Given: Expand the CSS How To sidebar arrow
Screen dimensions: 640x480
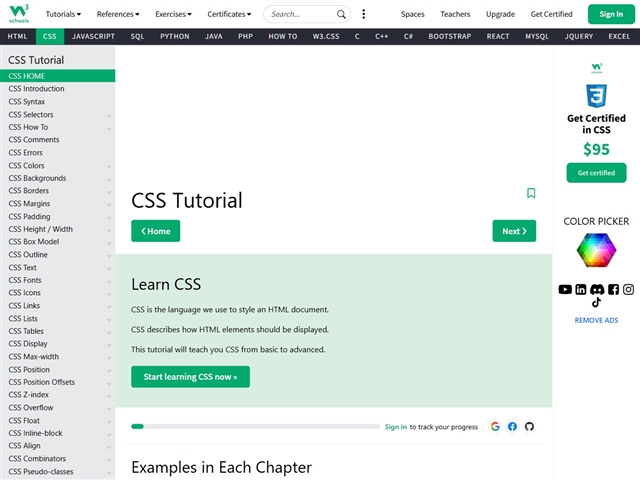Looking at the screenshot, I should pos(109,129).
